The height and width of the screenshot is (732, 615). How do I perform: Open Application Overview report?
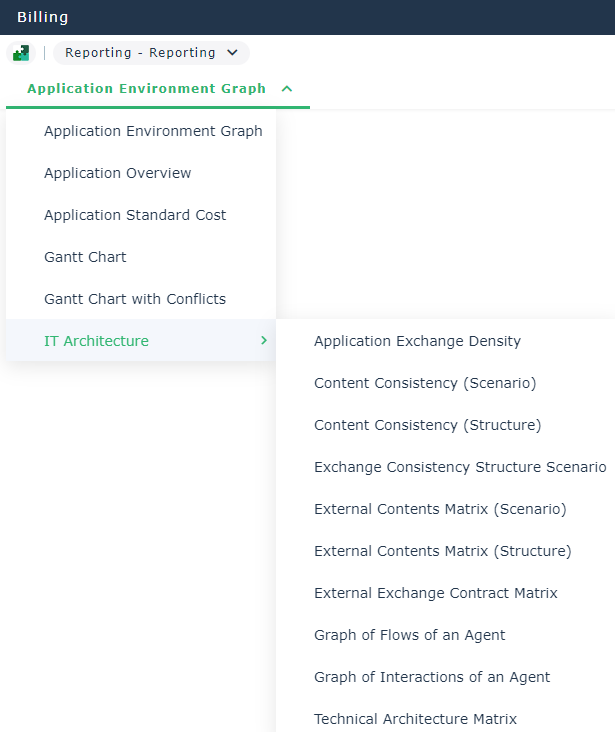tap(118, 173)
